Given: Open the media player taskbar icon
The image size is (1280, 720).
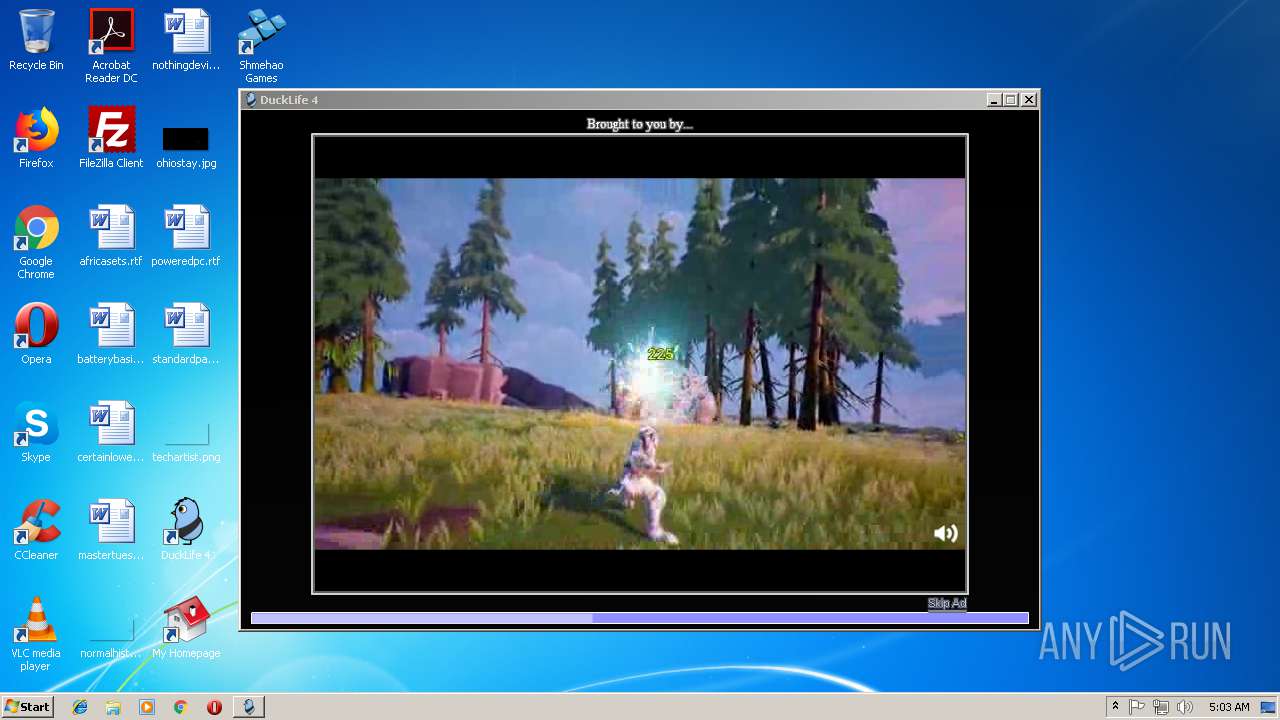Looking at the screenshot, I should tap(147, 707).
